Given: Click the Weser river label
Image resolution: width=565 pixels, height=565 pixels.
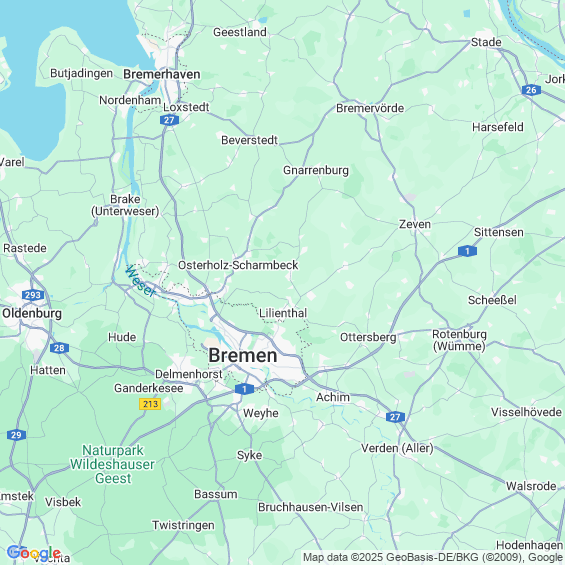Looking at the screenshot, I should [x=140, y=281].
